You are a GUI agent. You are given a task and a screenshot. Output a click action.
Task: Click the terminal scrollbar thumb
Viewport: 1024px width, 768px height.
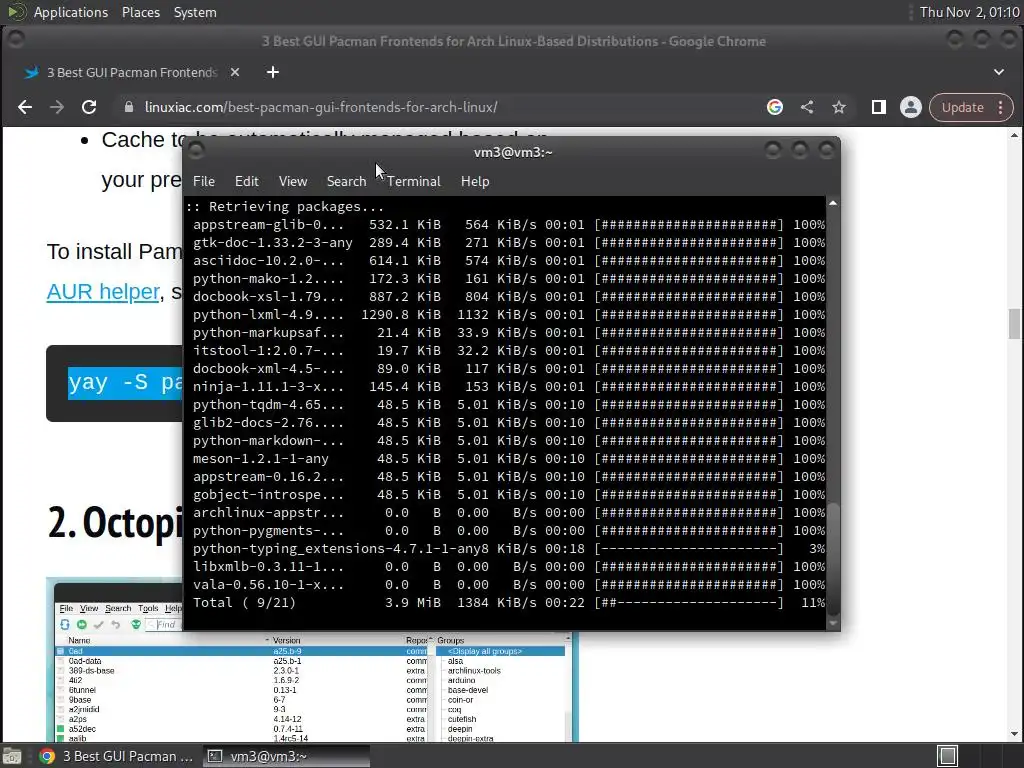tap(833, 557)
